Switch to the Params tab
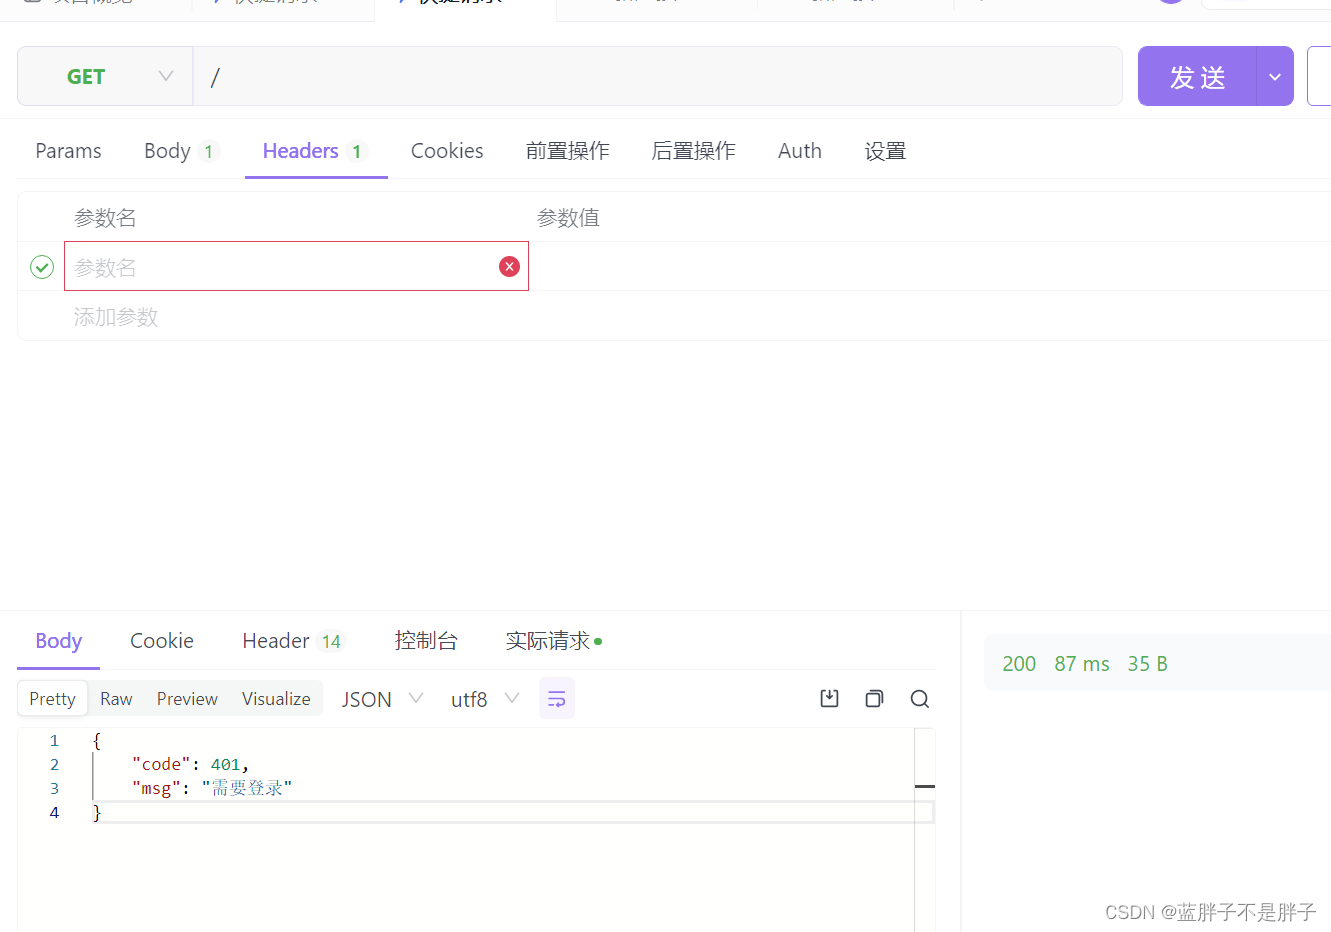This screenshot has height=932, width=1331. pos(68,151)
